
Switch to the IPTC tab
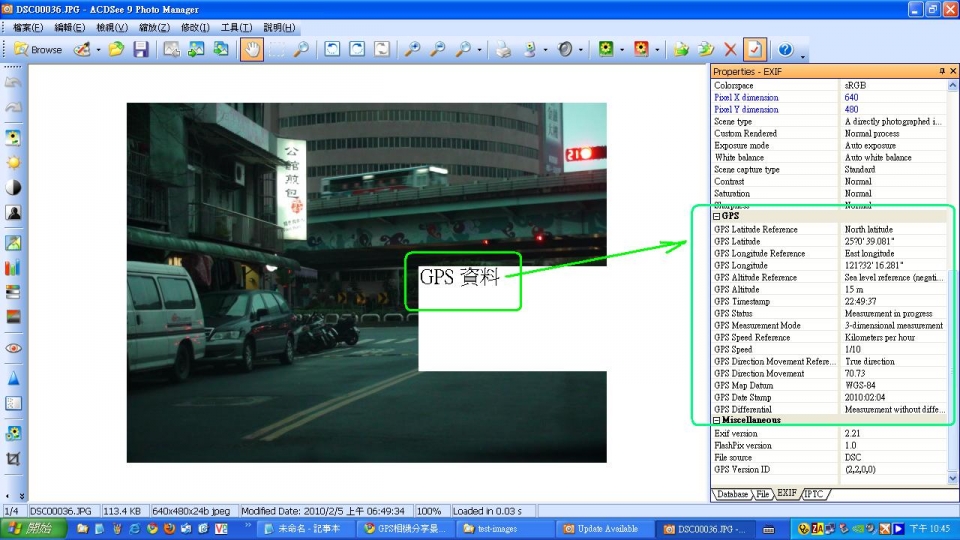816,494
